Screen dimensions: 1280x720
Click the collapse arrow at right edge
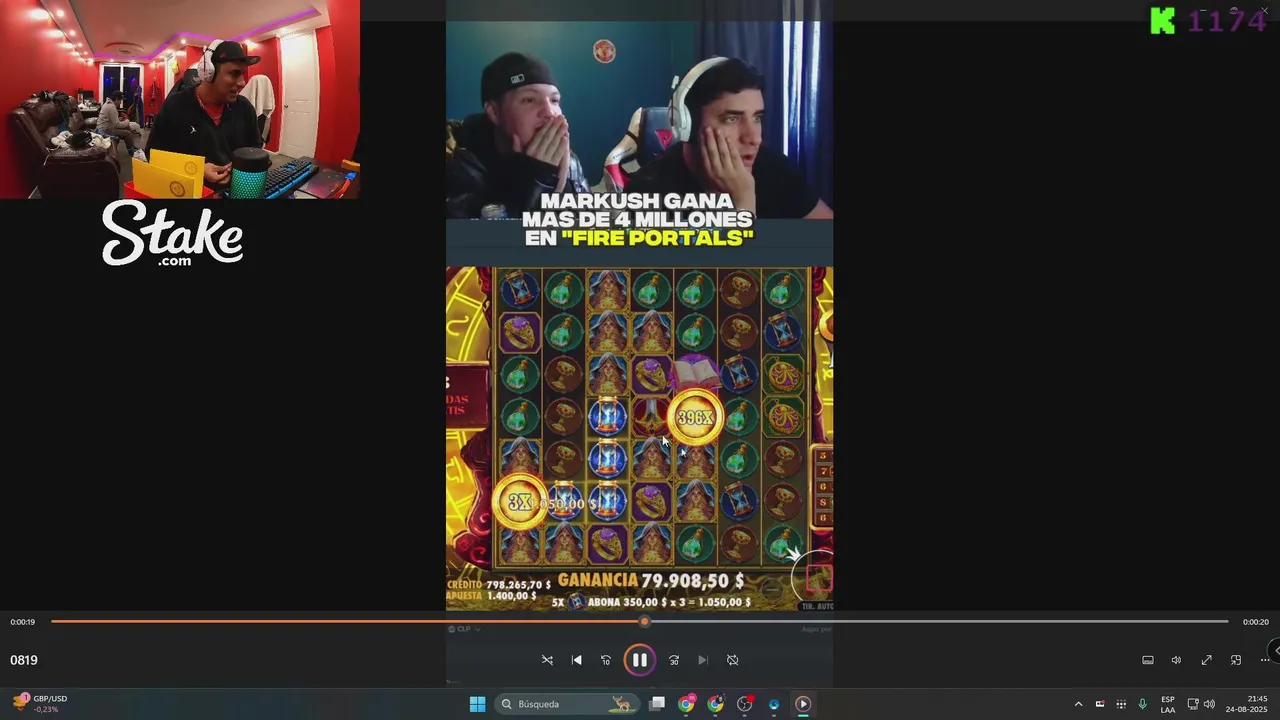(x=1275, y=650)
